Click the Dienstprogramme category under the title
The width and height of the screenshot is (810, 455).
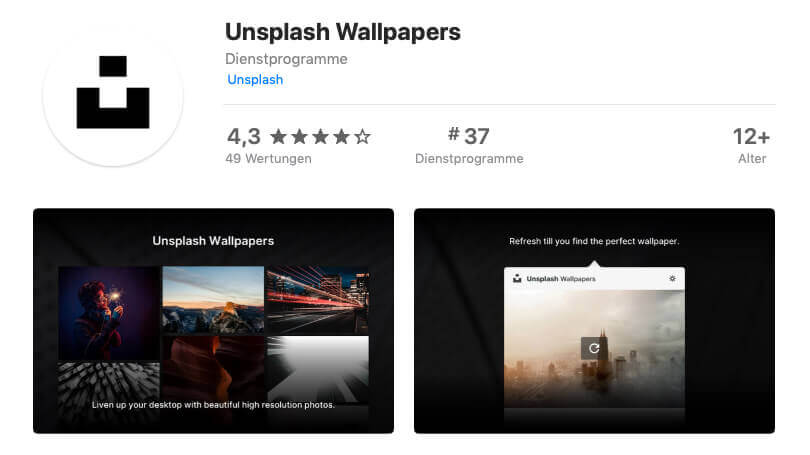pos(286,59)
